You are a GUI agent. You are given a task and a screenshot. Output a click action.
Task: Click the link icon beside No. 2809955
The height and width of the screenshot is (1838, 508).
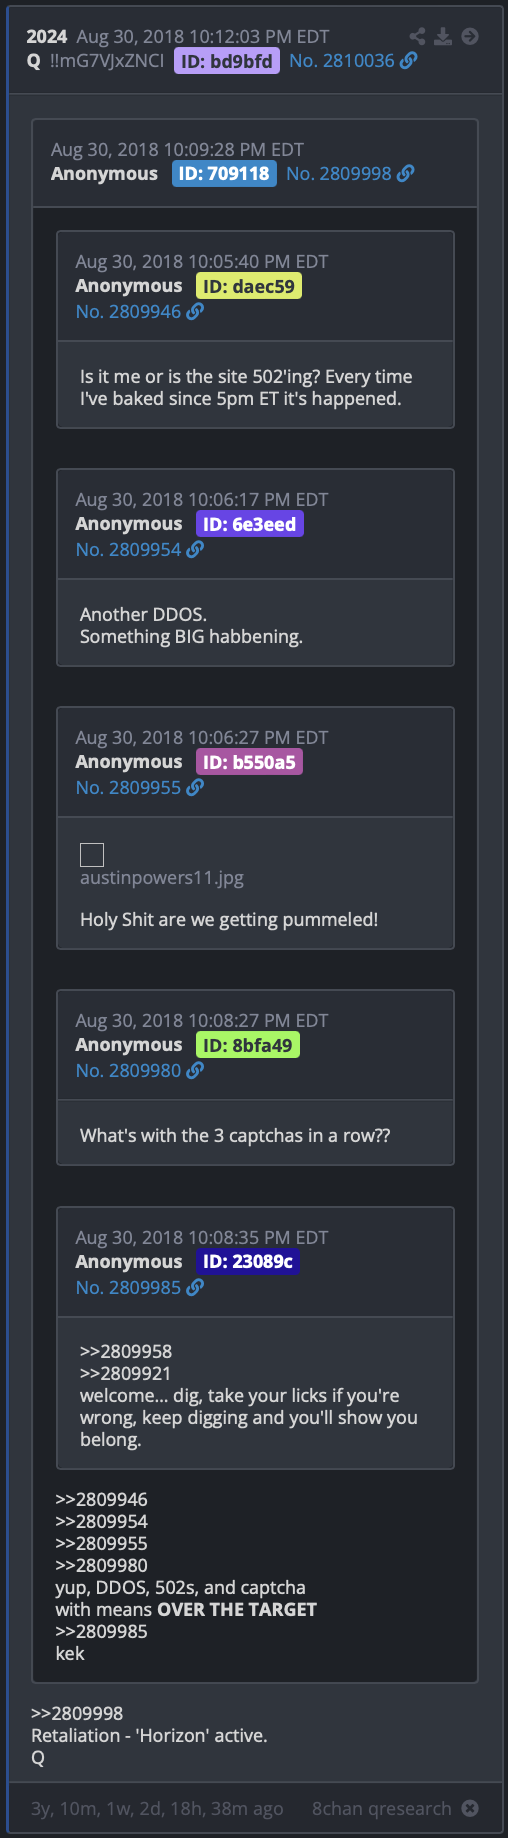pyautogui.click(x=195, y=788)
